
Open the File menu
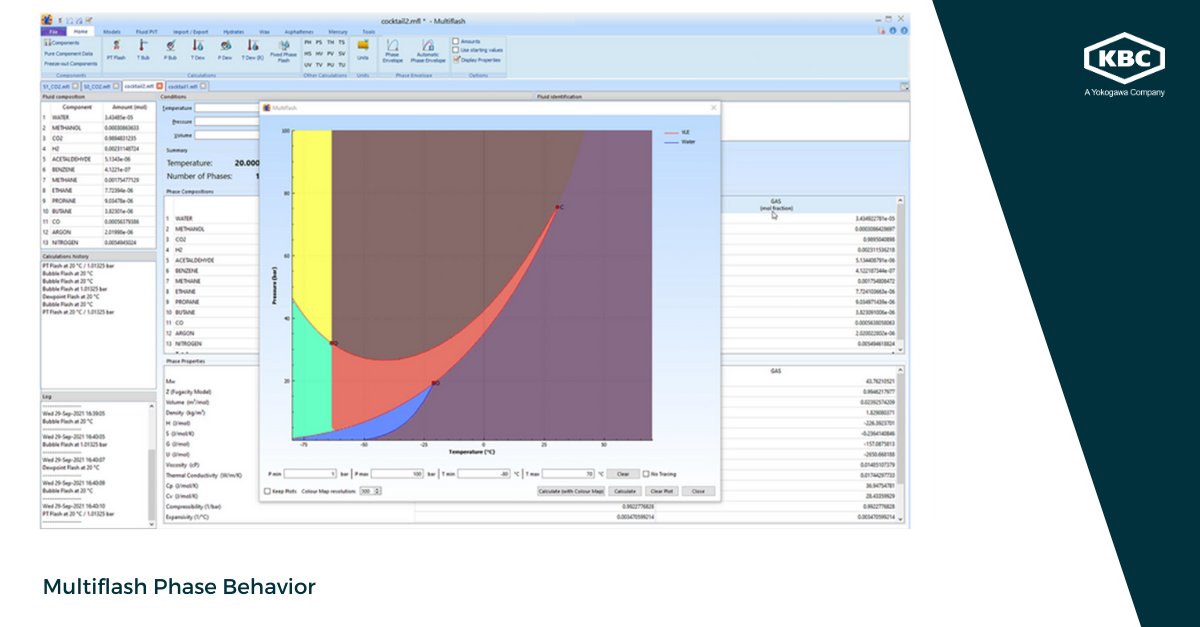coord(54,31)
